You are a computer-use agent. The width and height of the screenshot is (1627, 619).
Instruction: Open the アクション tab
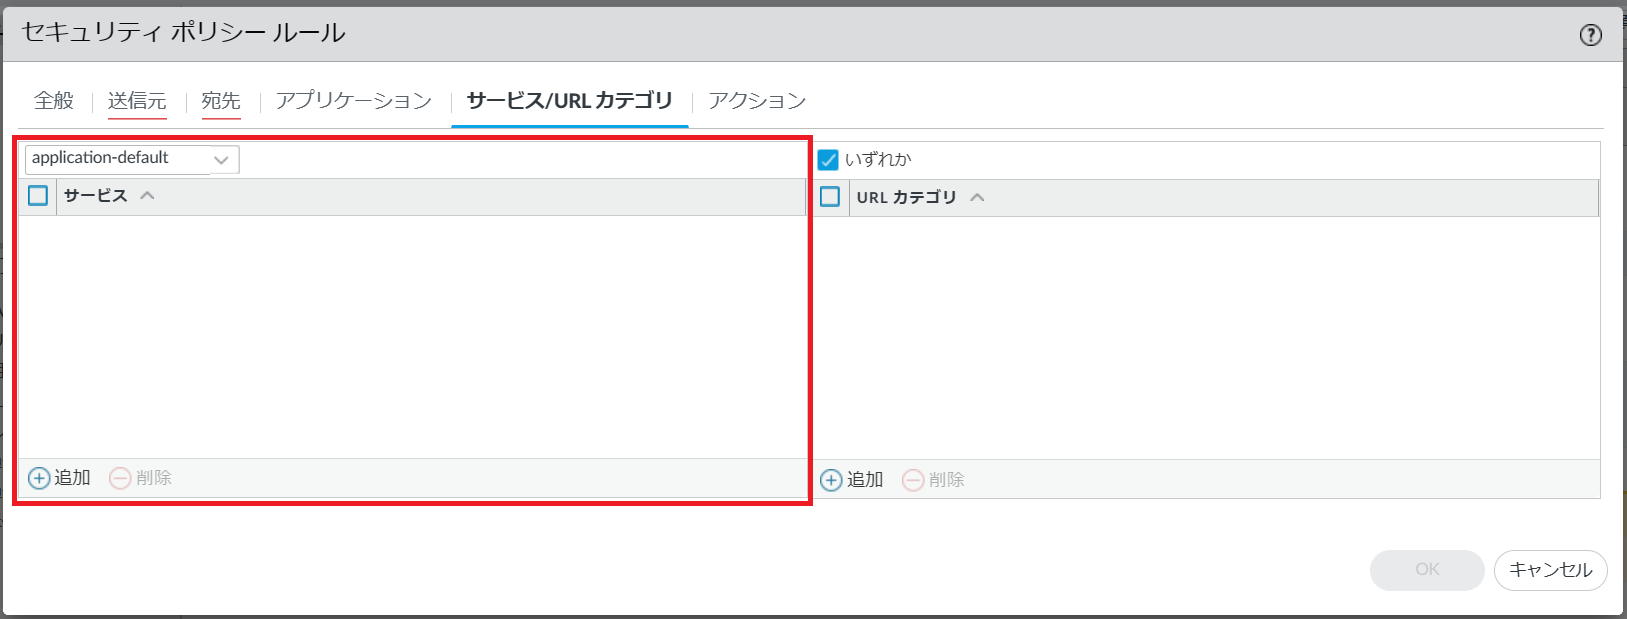(x=757, y=101)
